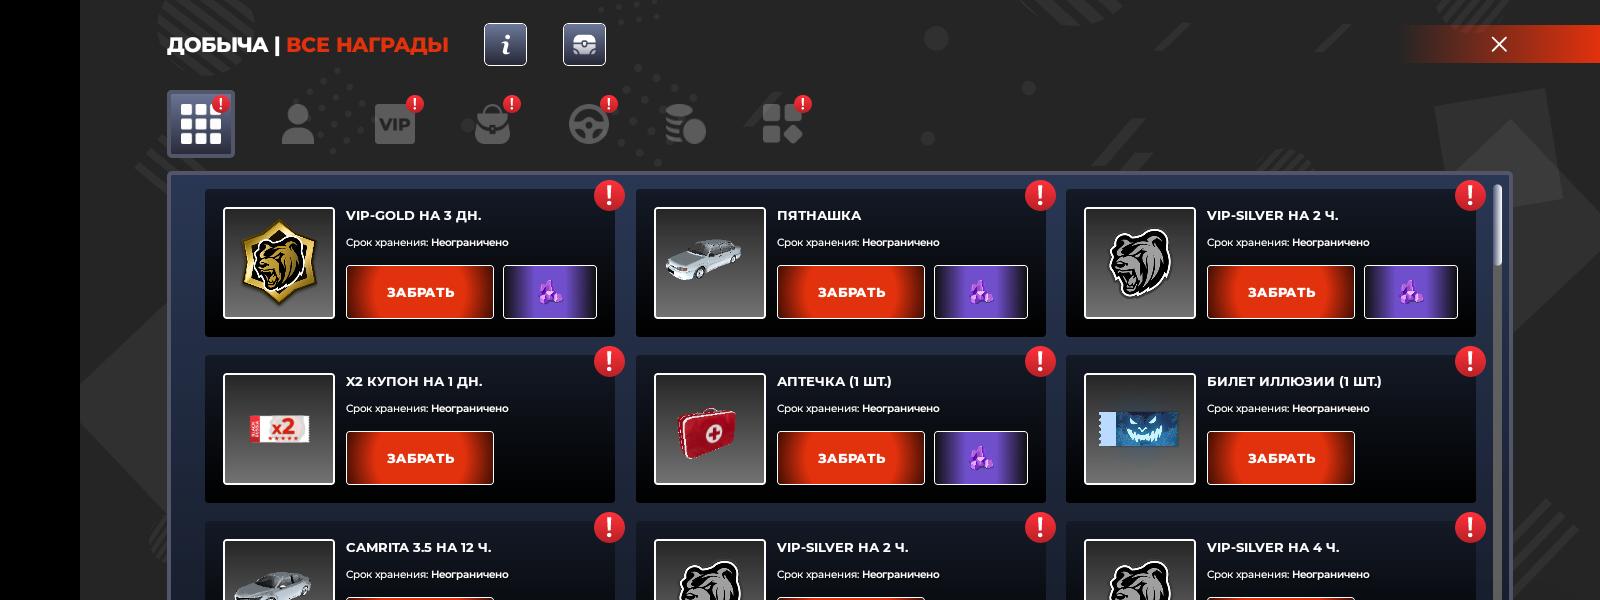Open the VIP category filter
Image resolution: width=1600 pixels, height=600 pixels.
tap(395, 125)
